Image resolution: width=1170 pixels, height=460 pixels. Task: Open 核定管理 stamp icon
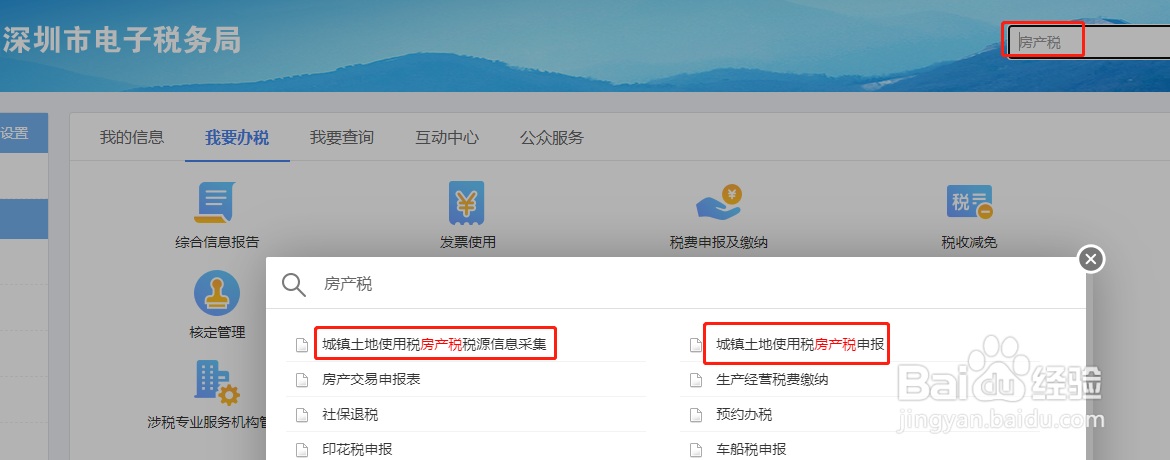coord(216,293)
